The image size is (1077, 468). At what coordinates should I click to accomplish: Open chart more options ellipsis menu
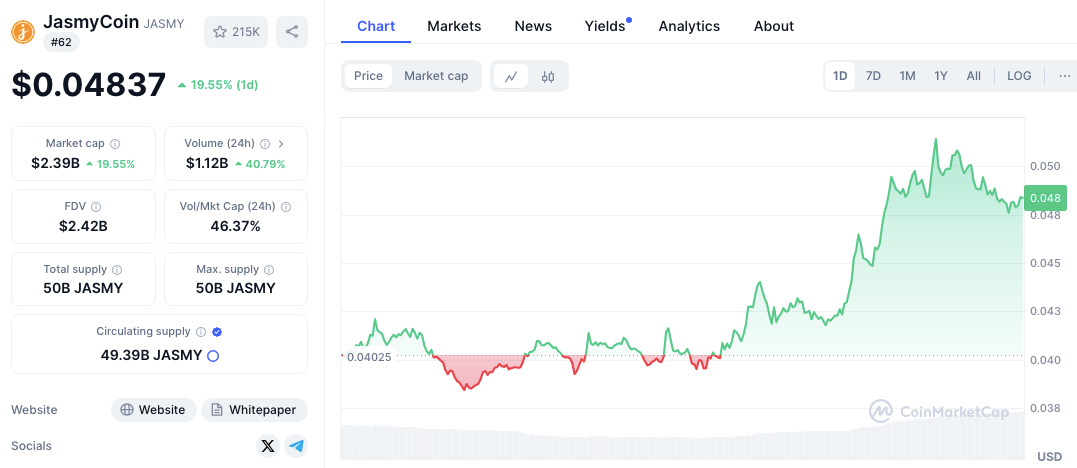[x=1065, y=76]
